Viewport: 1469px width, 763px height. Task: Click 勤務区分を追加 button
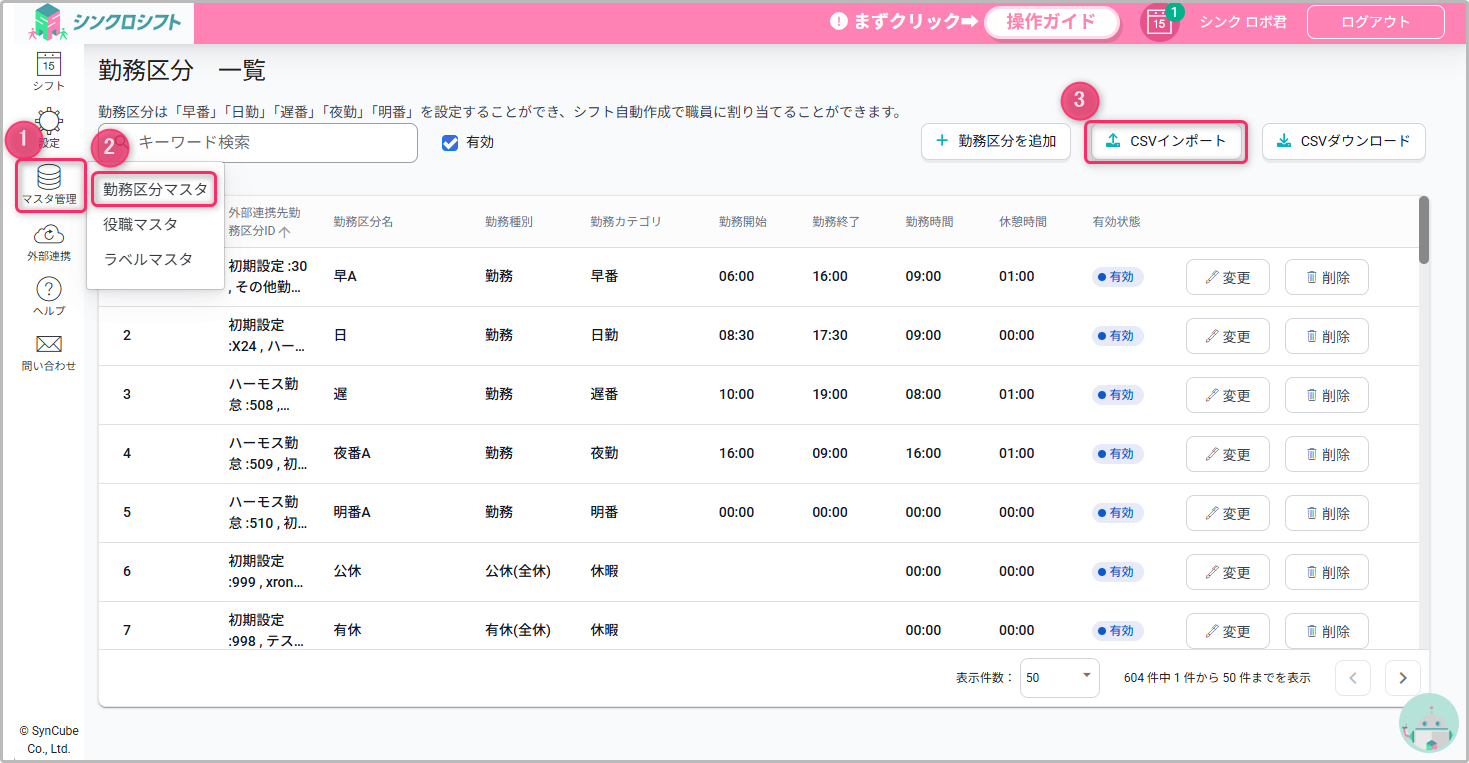point(995,142)
